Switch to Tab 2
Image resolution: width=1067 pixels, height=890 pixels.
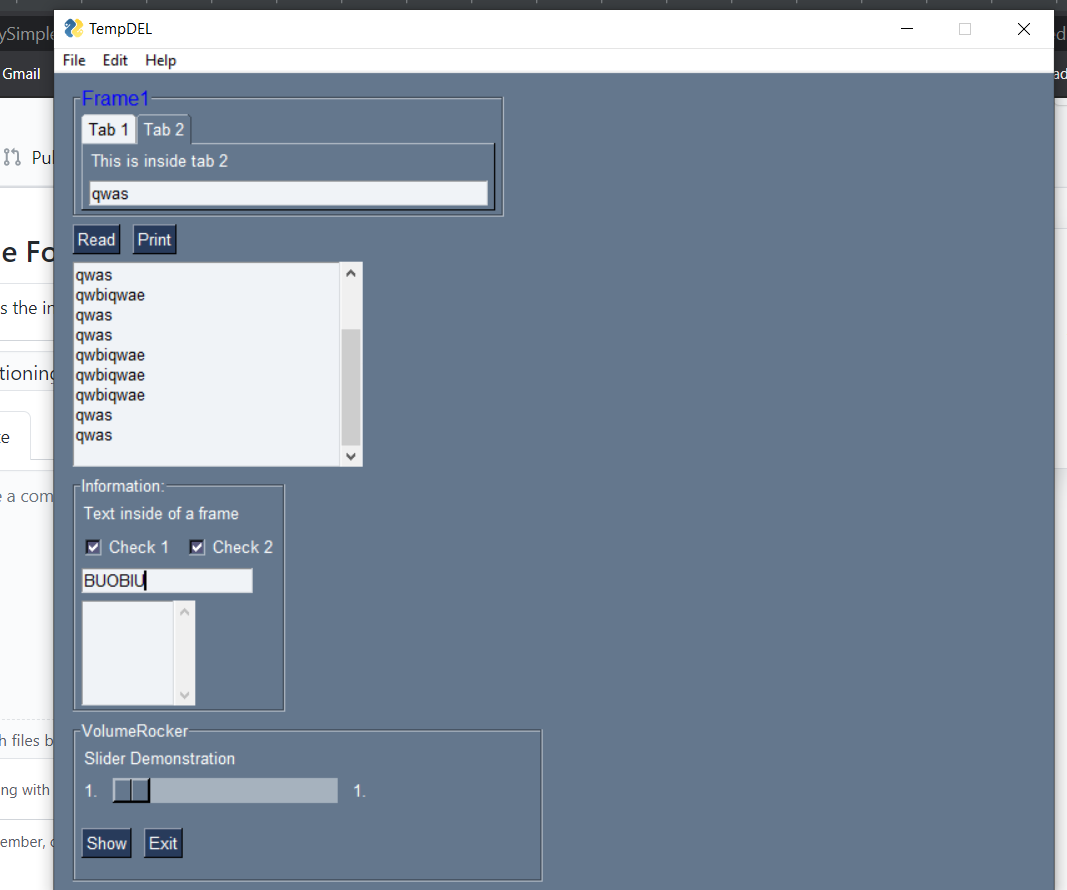(163, 129)
